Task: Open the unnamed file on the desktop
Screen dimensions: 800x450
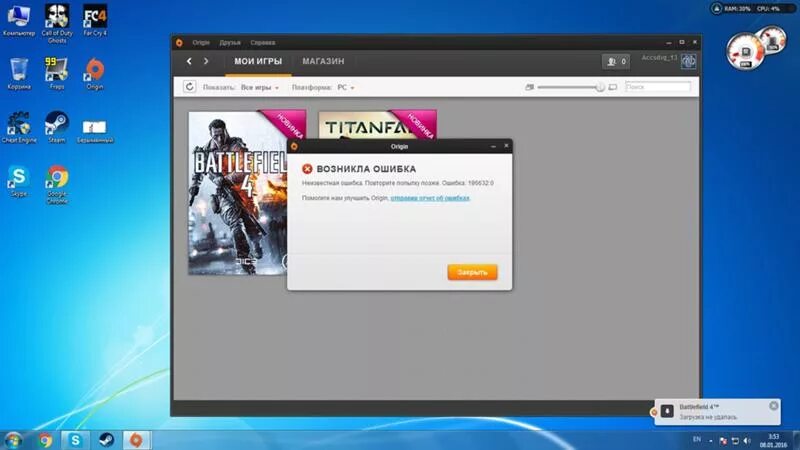Action: [x=95, y=130]
